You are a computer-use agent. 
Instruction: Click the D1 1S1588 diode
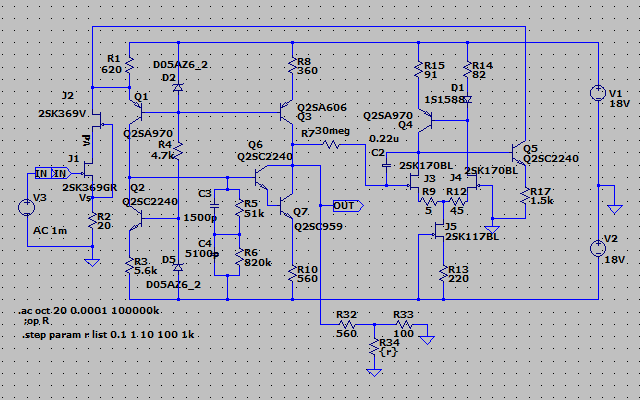[x=467, y=99]
